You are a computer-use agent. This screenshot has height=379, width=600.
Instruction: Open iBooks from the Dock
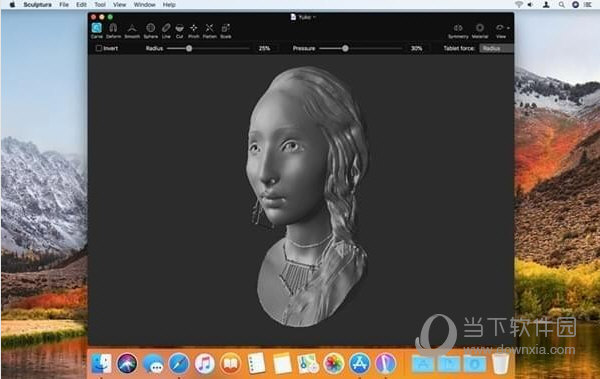coord(230,363)
